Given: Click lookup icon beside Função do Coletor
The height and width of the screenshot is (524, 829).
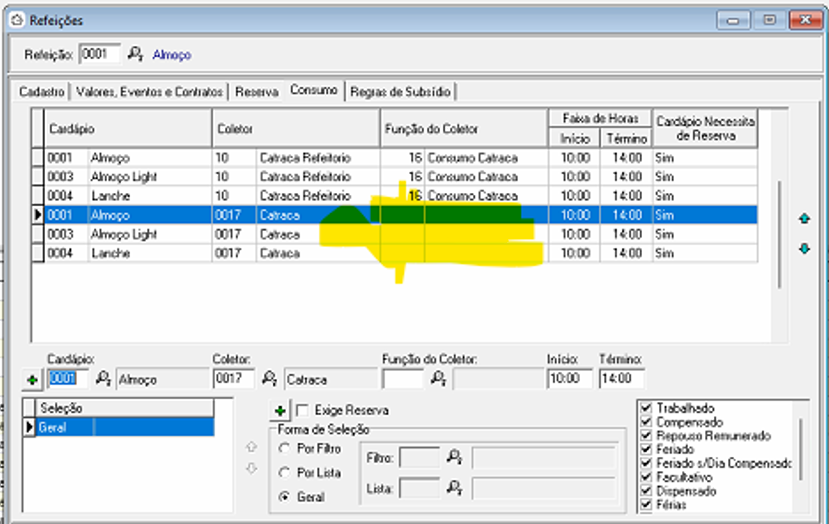Looking at the screenshot, I should (x=437, y=379).
